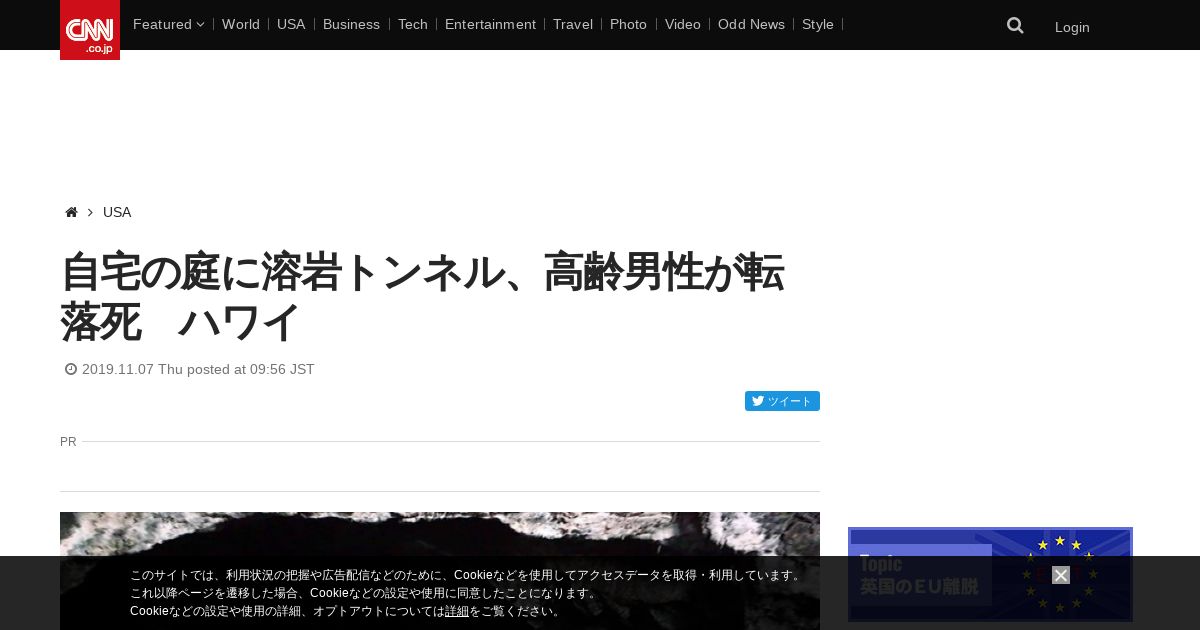The height and width of the screenshot is (630, 1200).
Task: Open the search magnifier icon
Action: 1015,26
